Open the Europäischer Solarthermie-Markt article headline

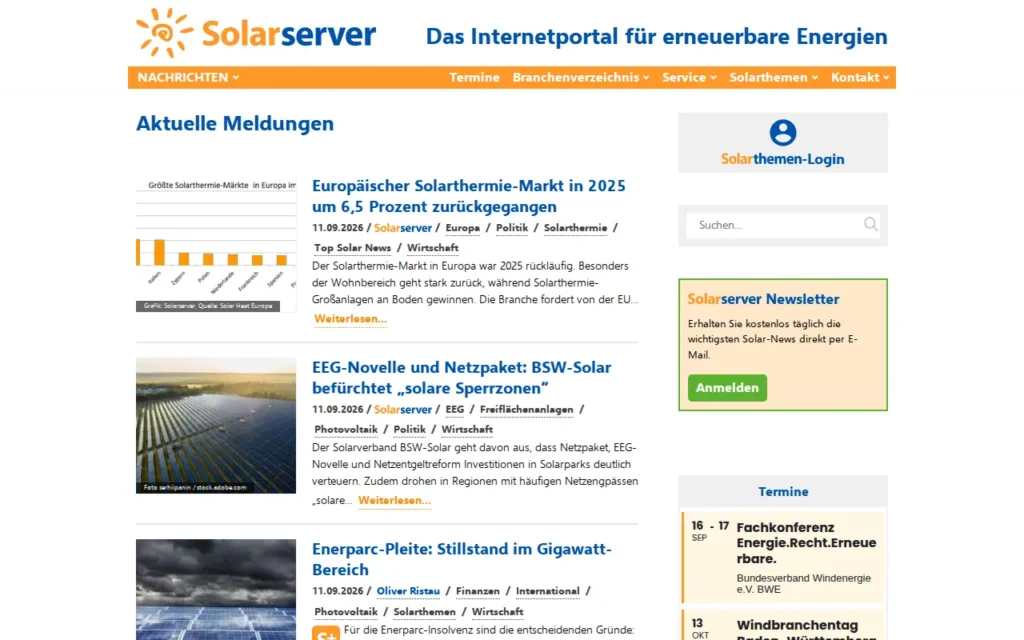coord(468,196)
